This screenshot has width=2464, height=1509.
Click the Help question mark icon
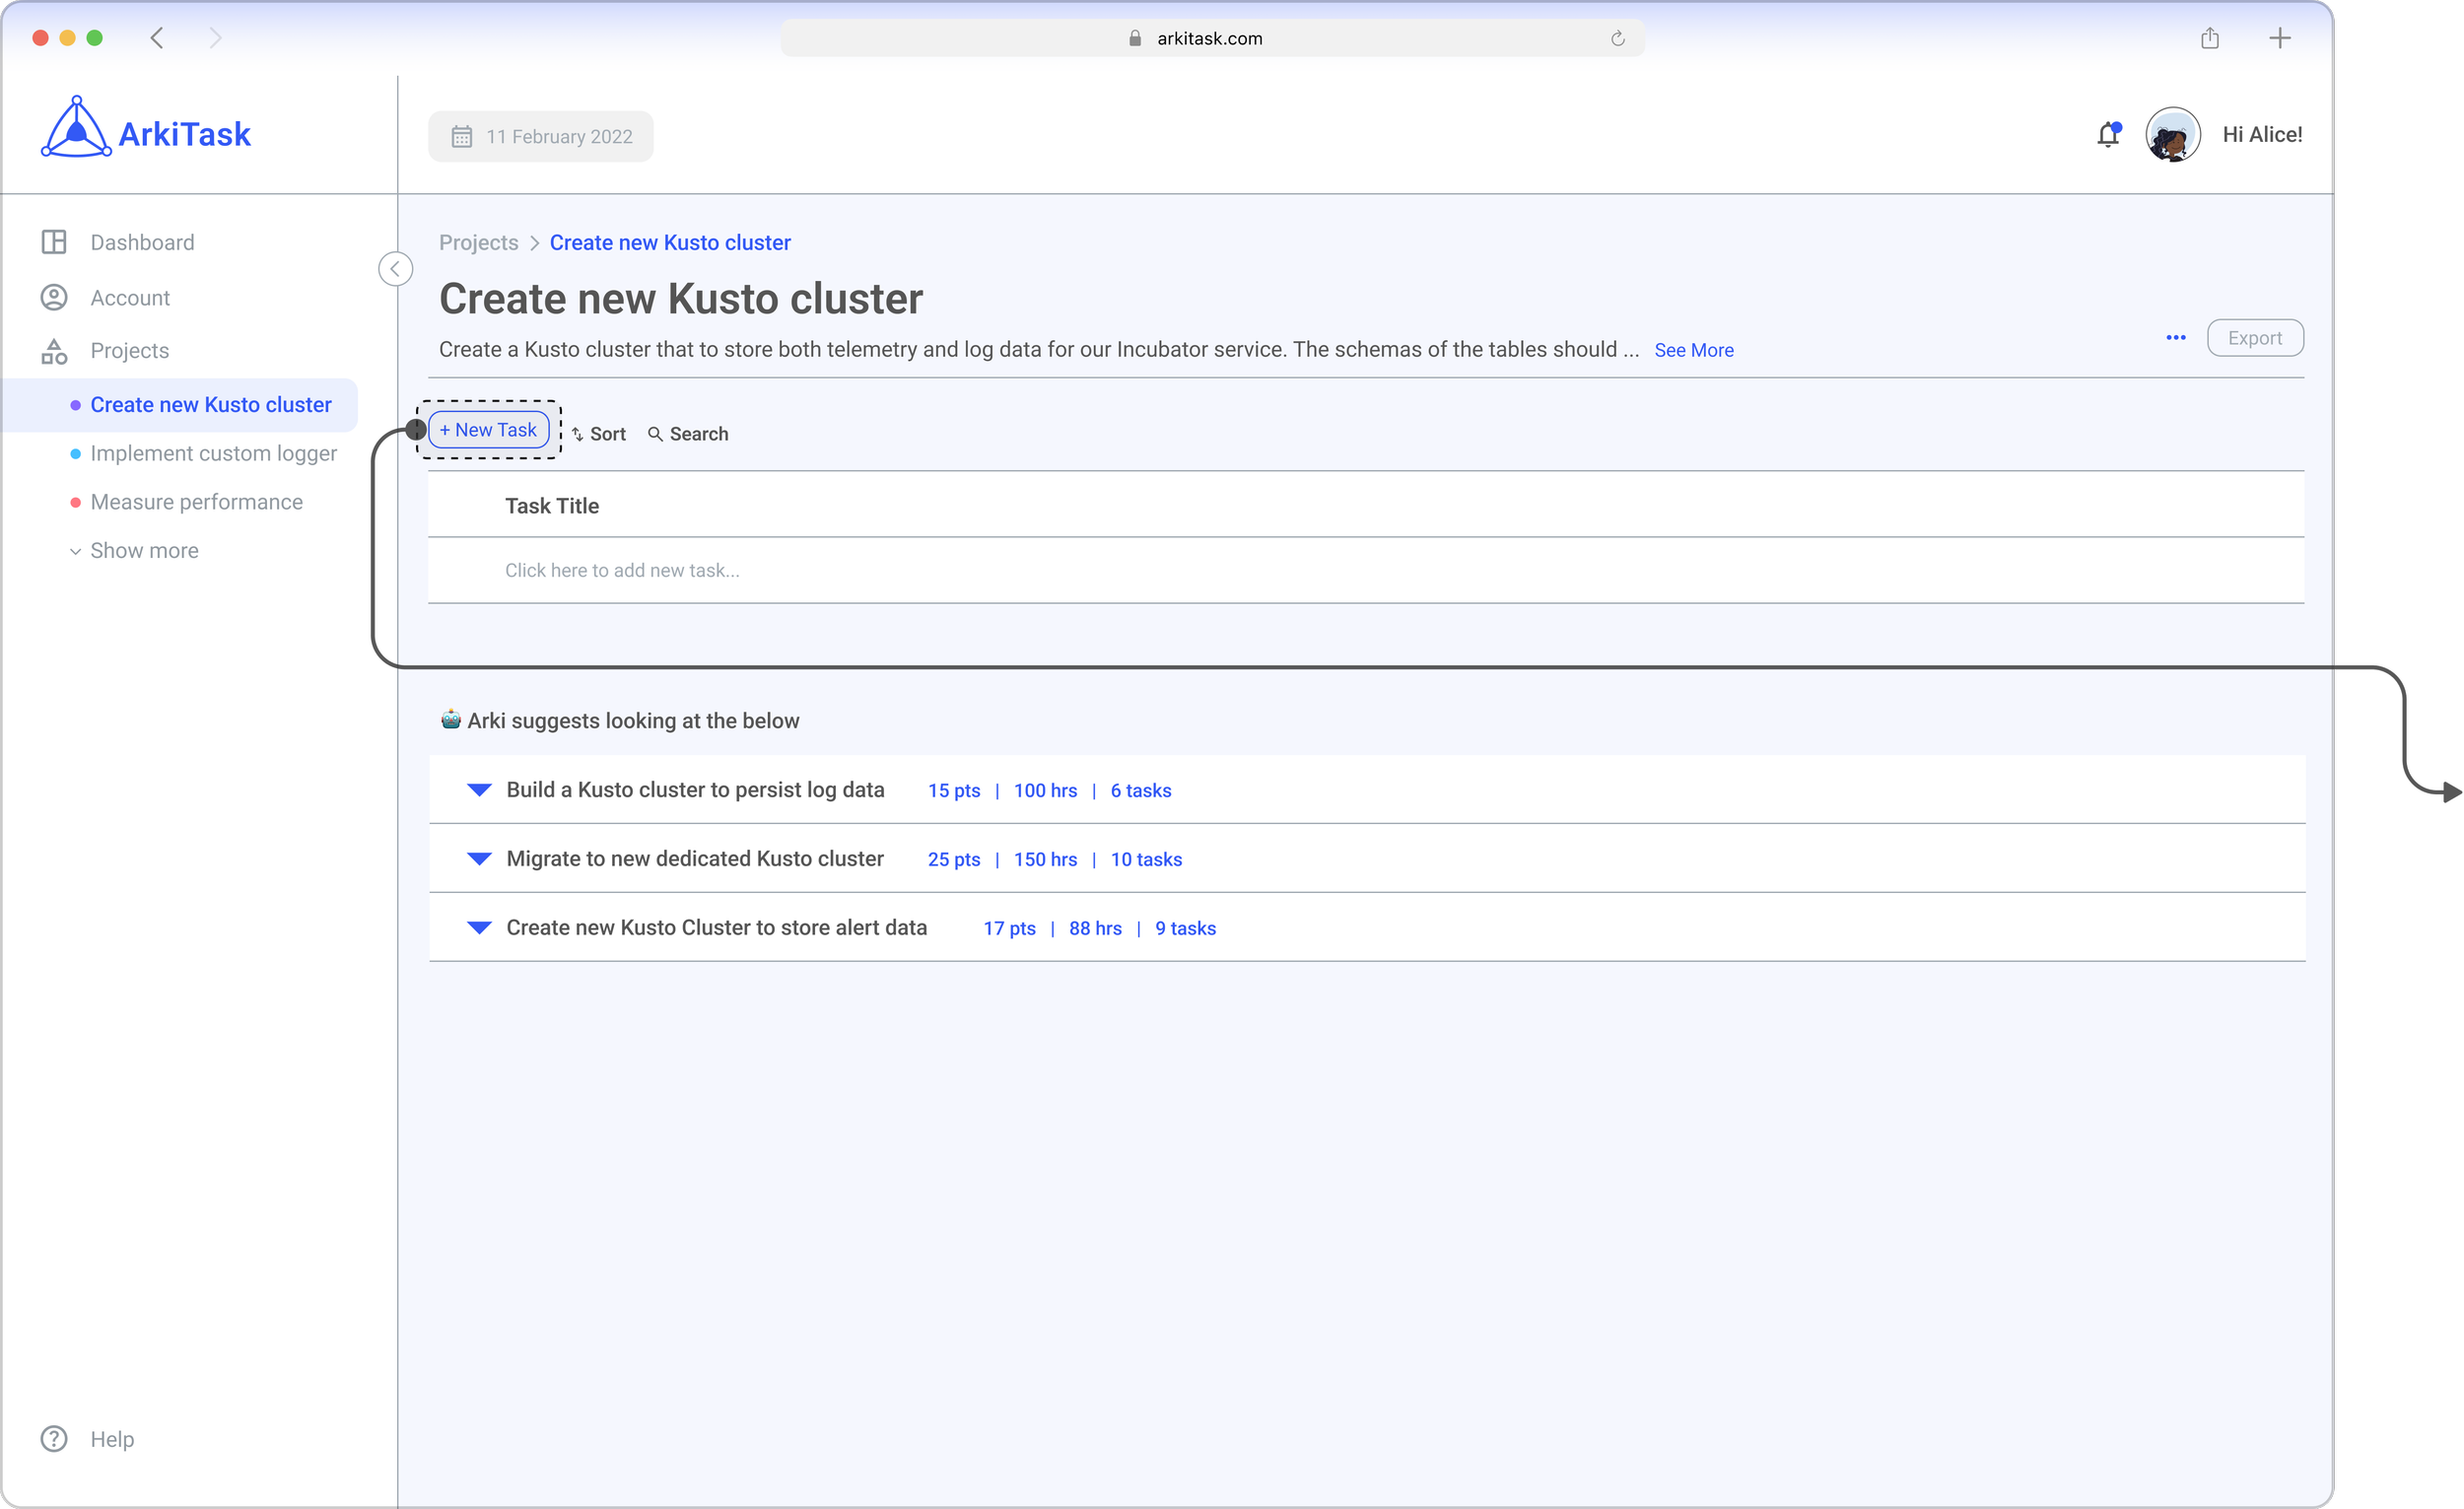(54, 1438)
